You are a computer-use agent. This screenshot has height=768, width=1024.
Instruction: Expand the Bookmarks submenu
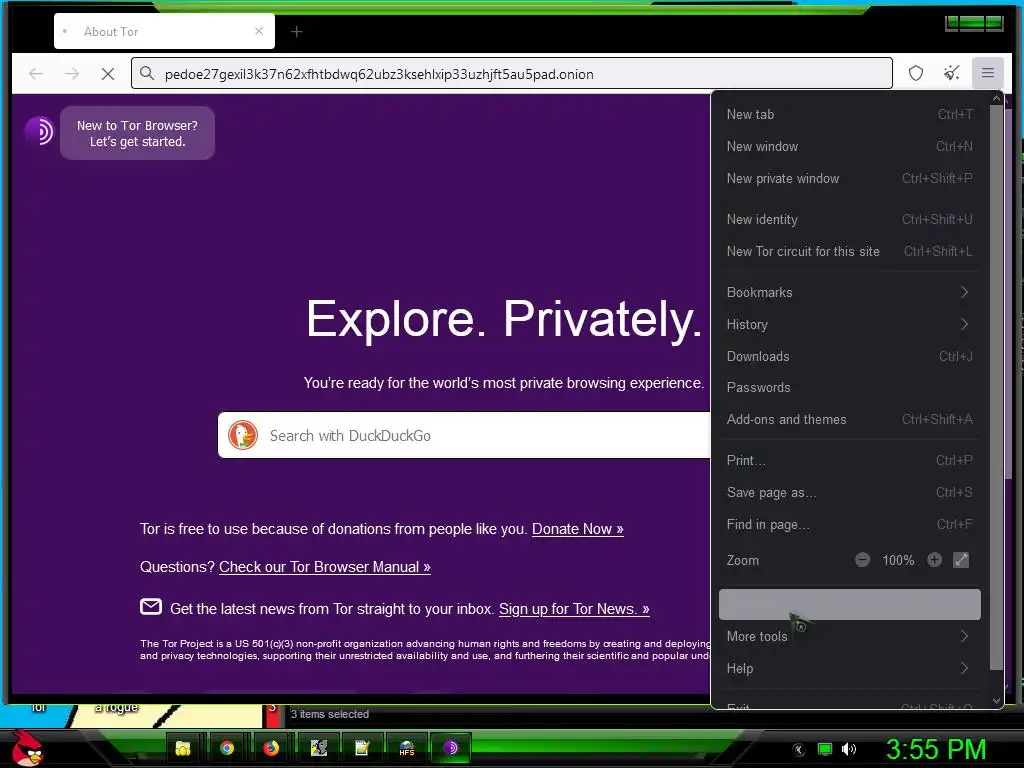(x=849, y=292)
